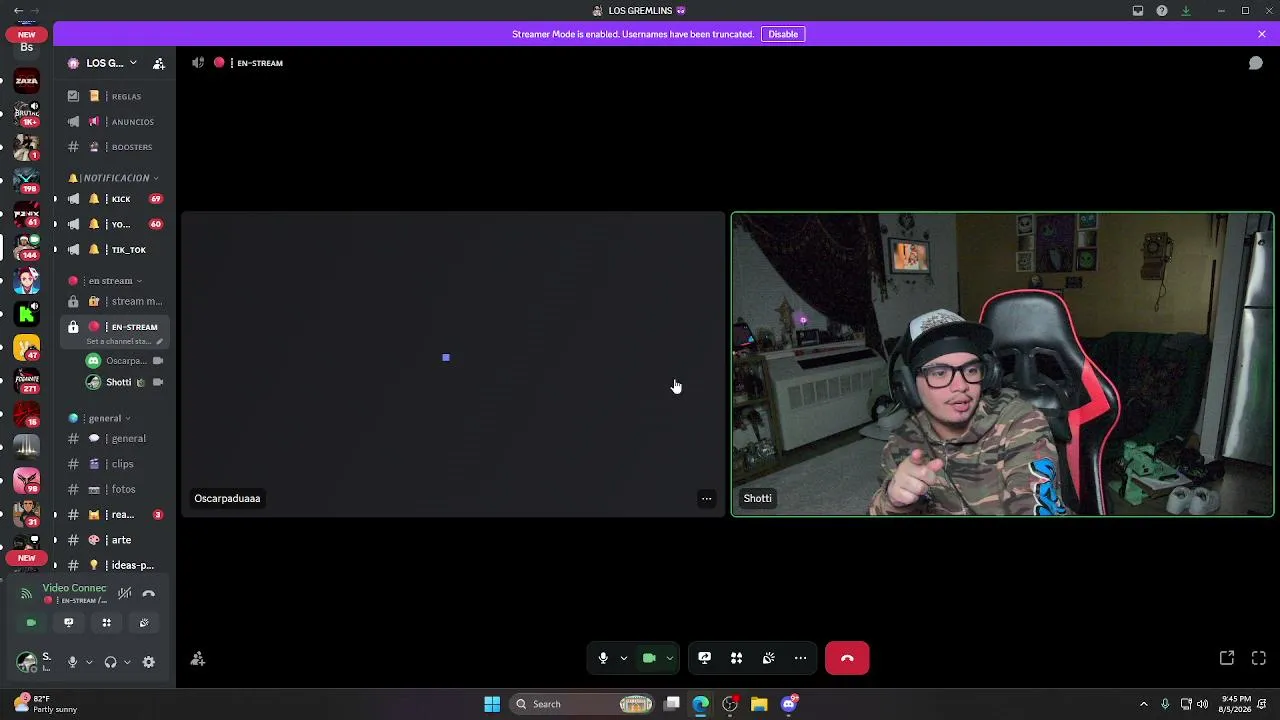
Task: Collapse the NOTIFICACION category
Action: point(113,178)
